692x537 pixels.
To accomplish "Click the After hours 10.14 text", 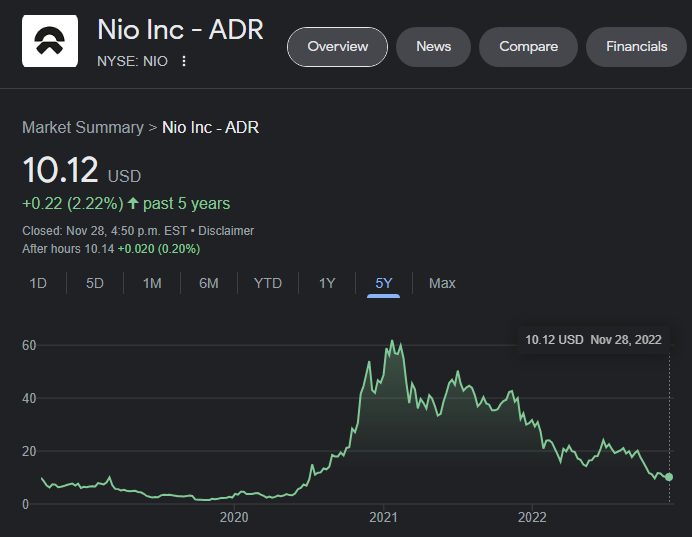I will pos(68,249).
